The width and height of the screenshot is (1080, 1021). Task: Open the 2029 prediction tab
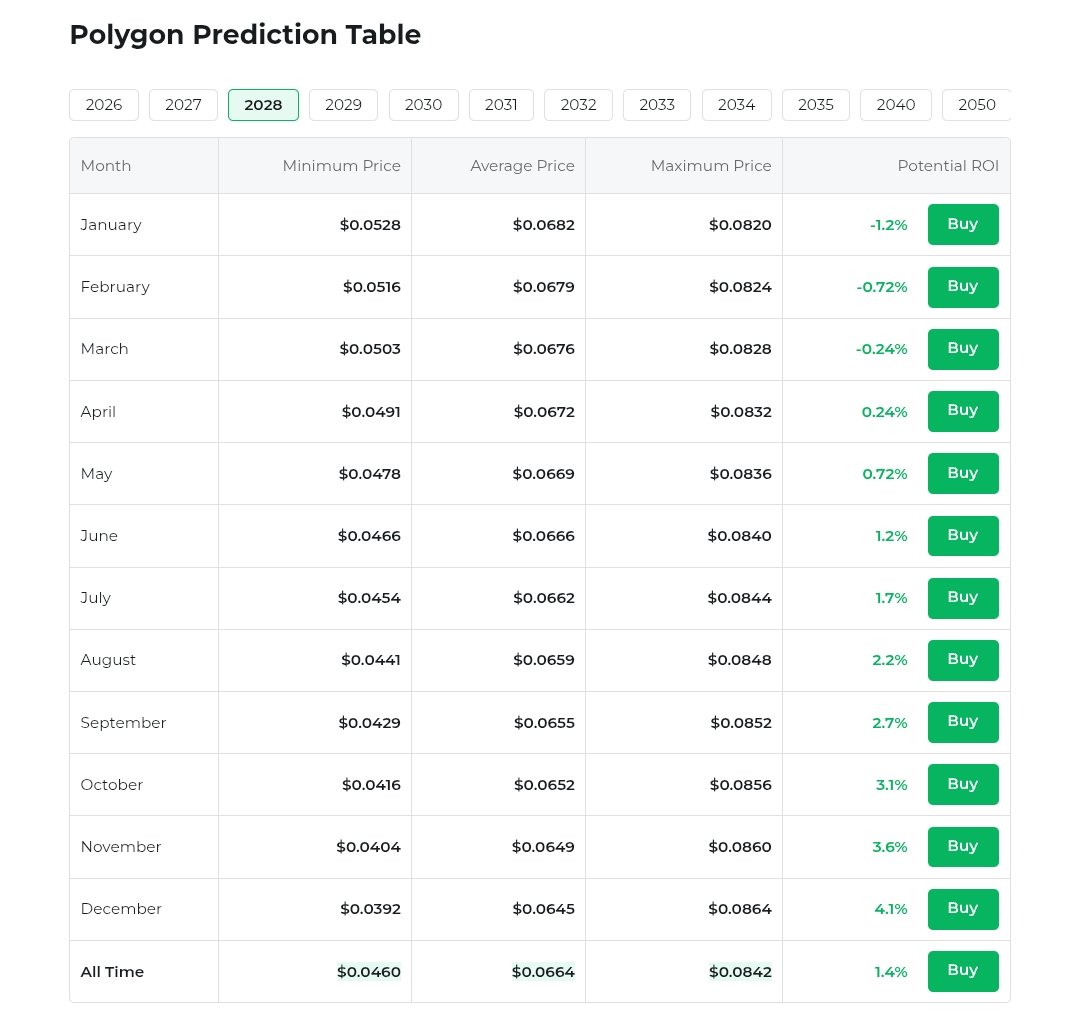[x=343, y=105]
